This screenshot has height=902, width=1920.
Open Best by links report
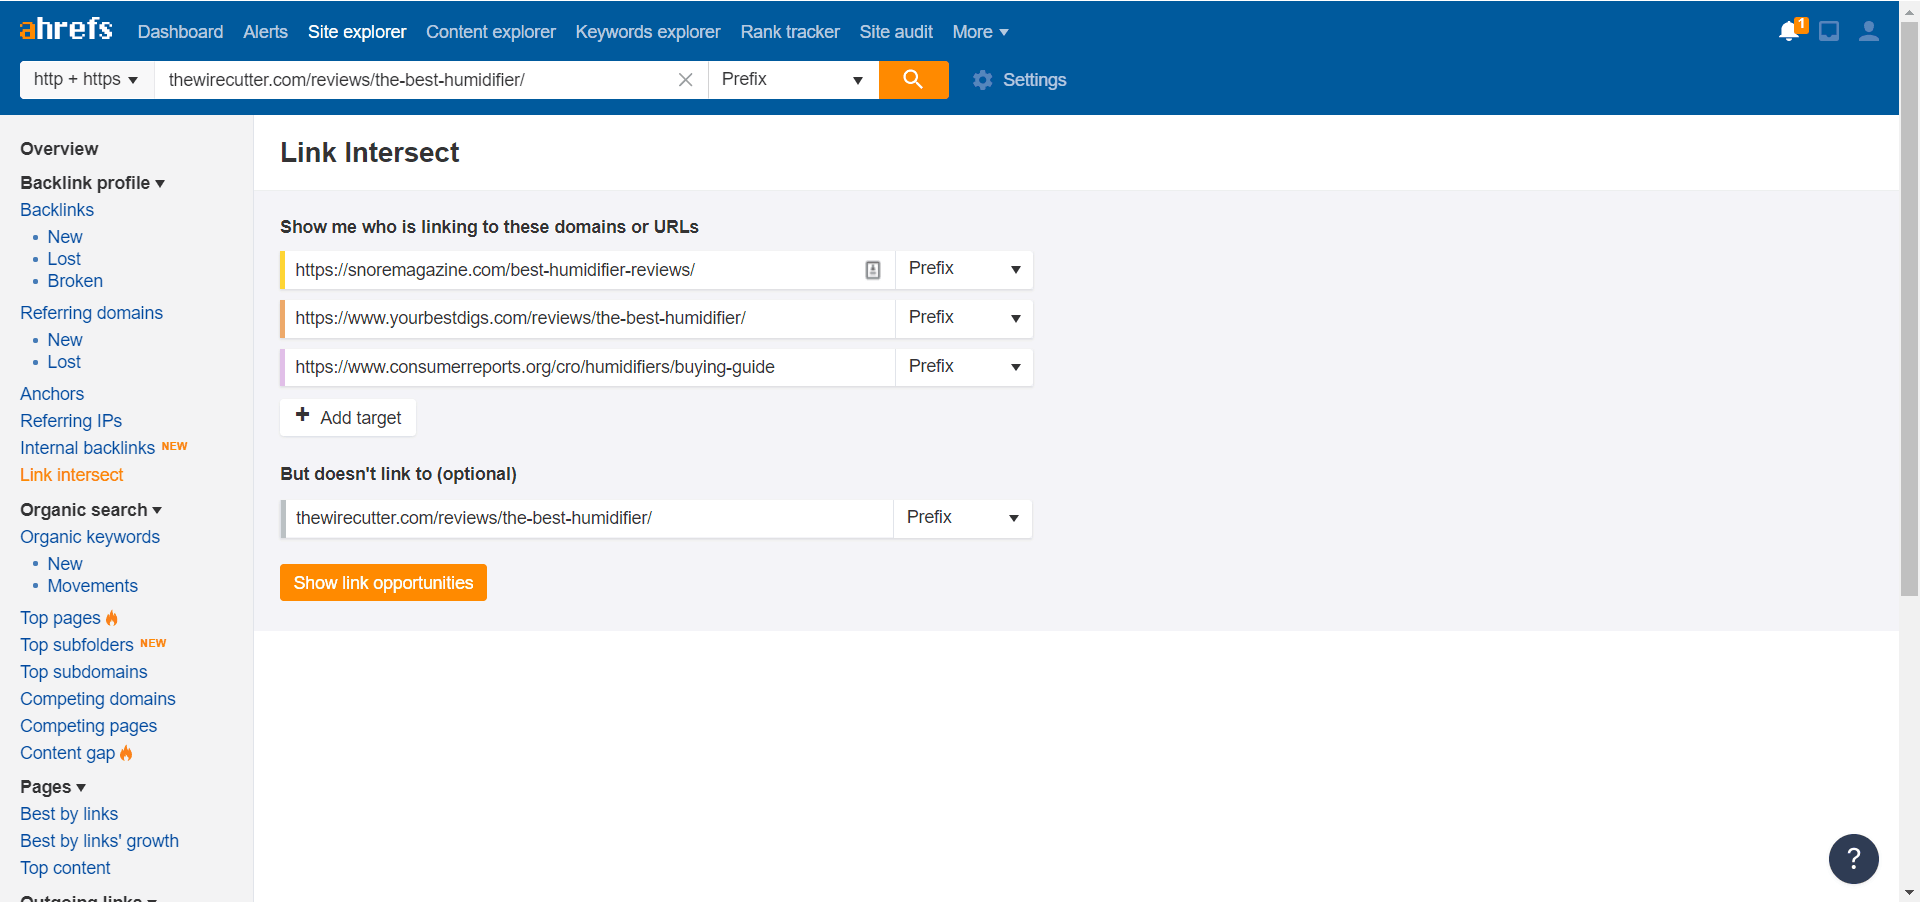[x=69, y=814]
